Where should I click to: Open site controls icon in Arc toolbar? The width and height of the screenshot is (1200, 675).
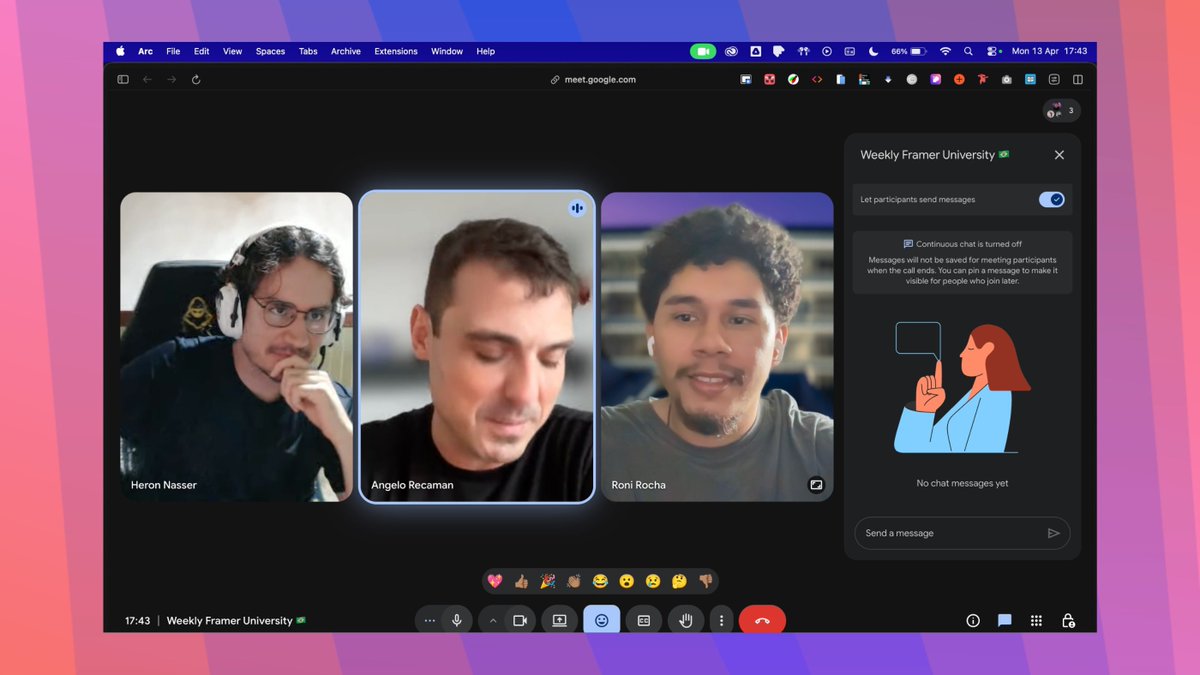(x=1054, y=80)
